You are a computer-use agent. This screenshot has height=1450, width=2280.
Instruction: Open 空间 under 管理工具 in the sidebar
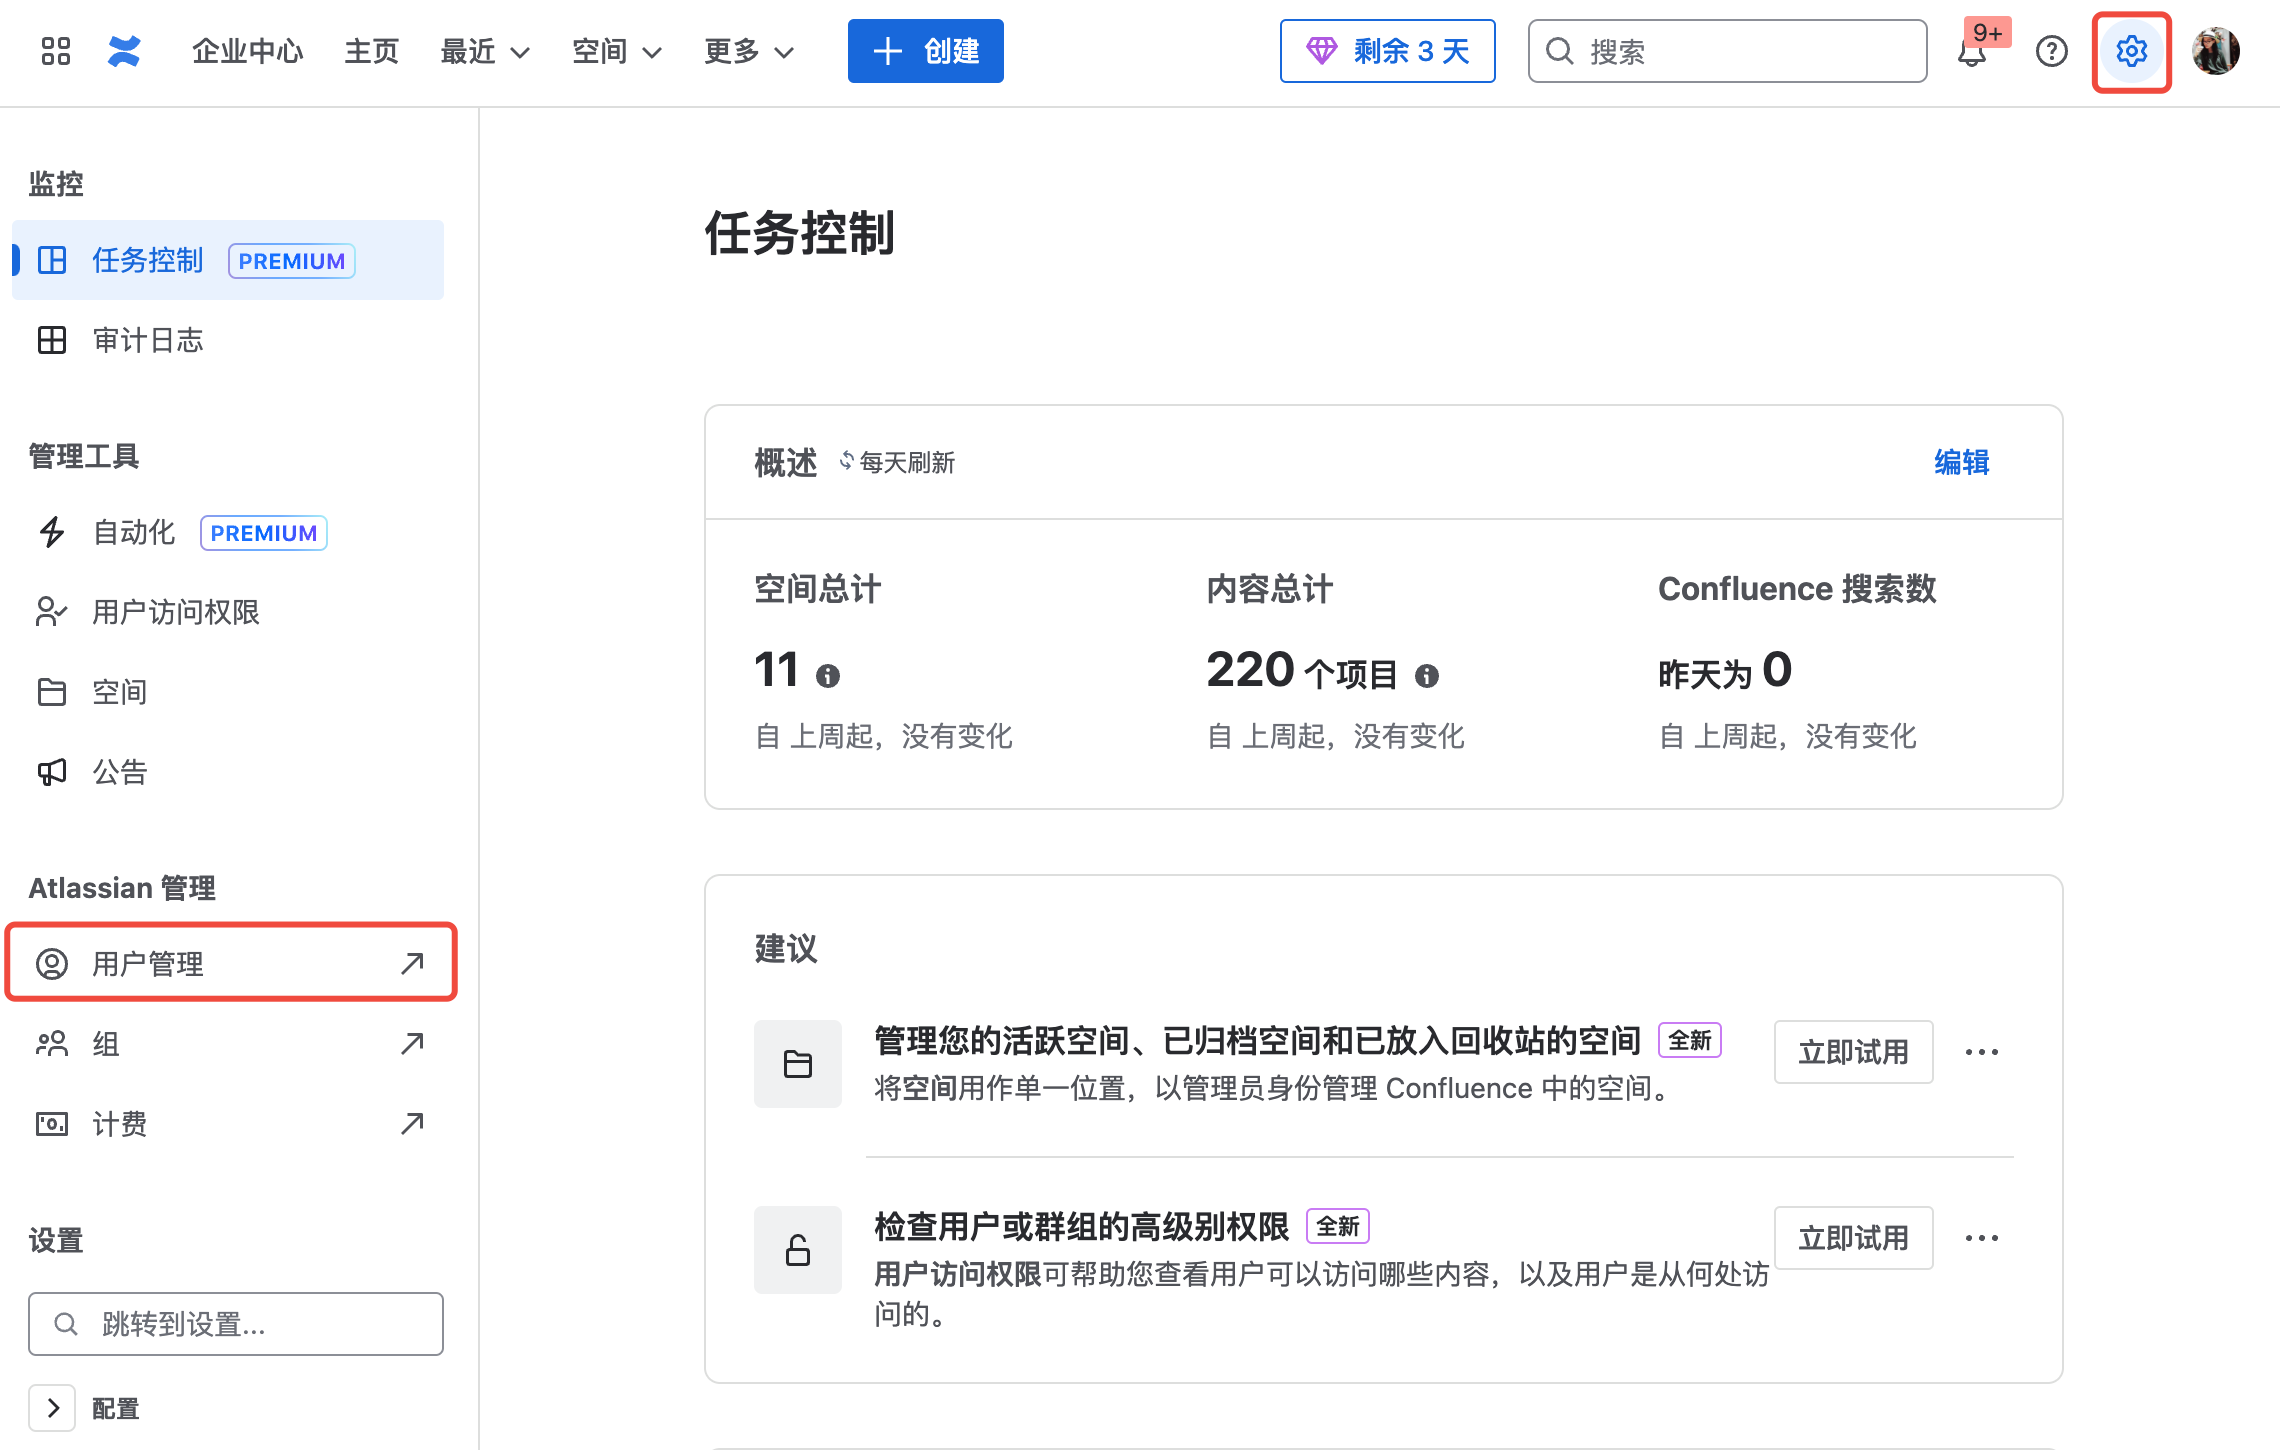[228, 692]
